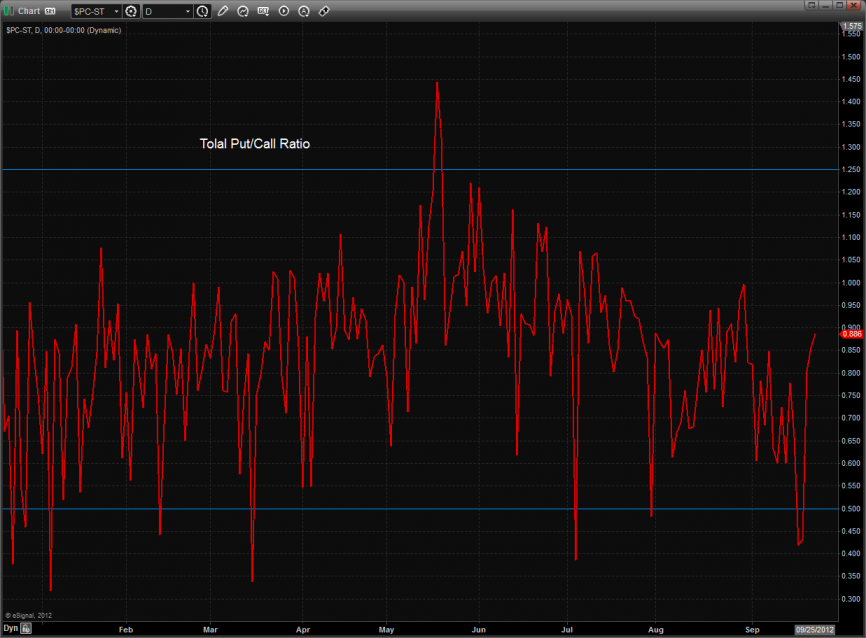This screenshot has height=638, width=866.
Task: Click the $PC-ST symbol input field
Action: 90,11
